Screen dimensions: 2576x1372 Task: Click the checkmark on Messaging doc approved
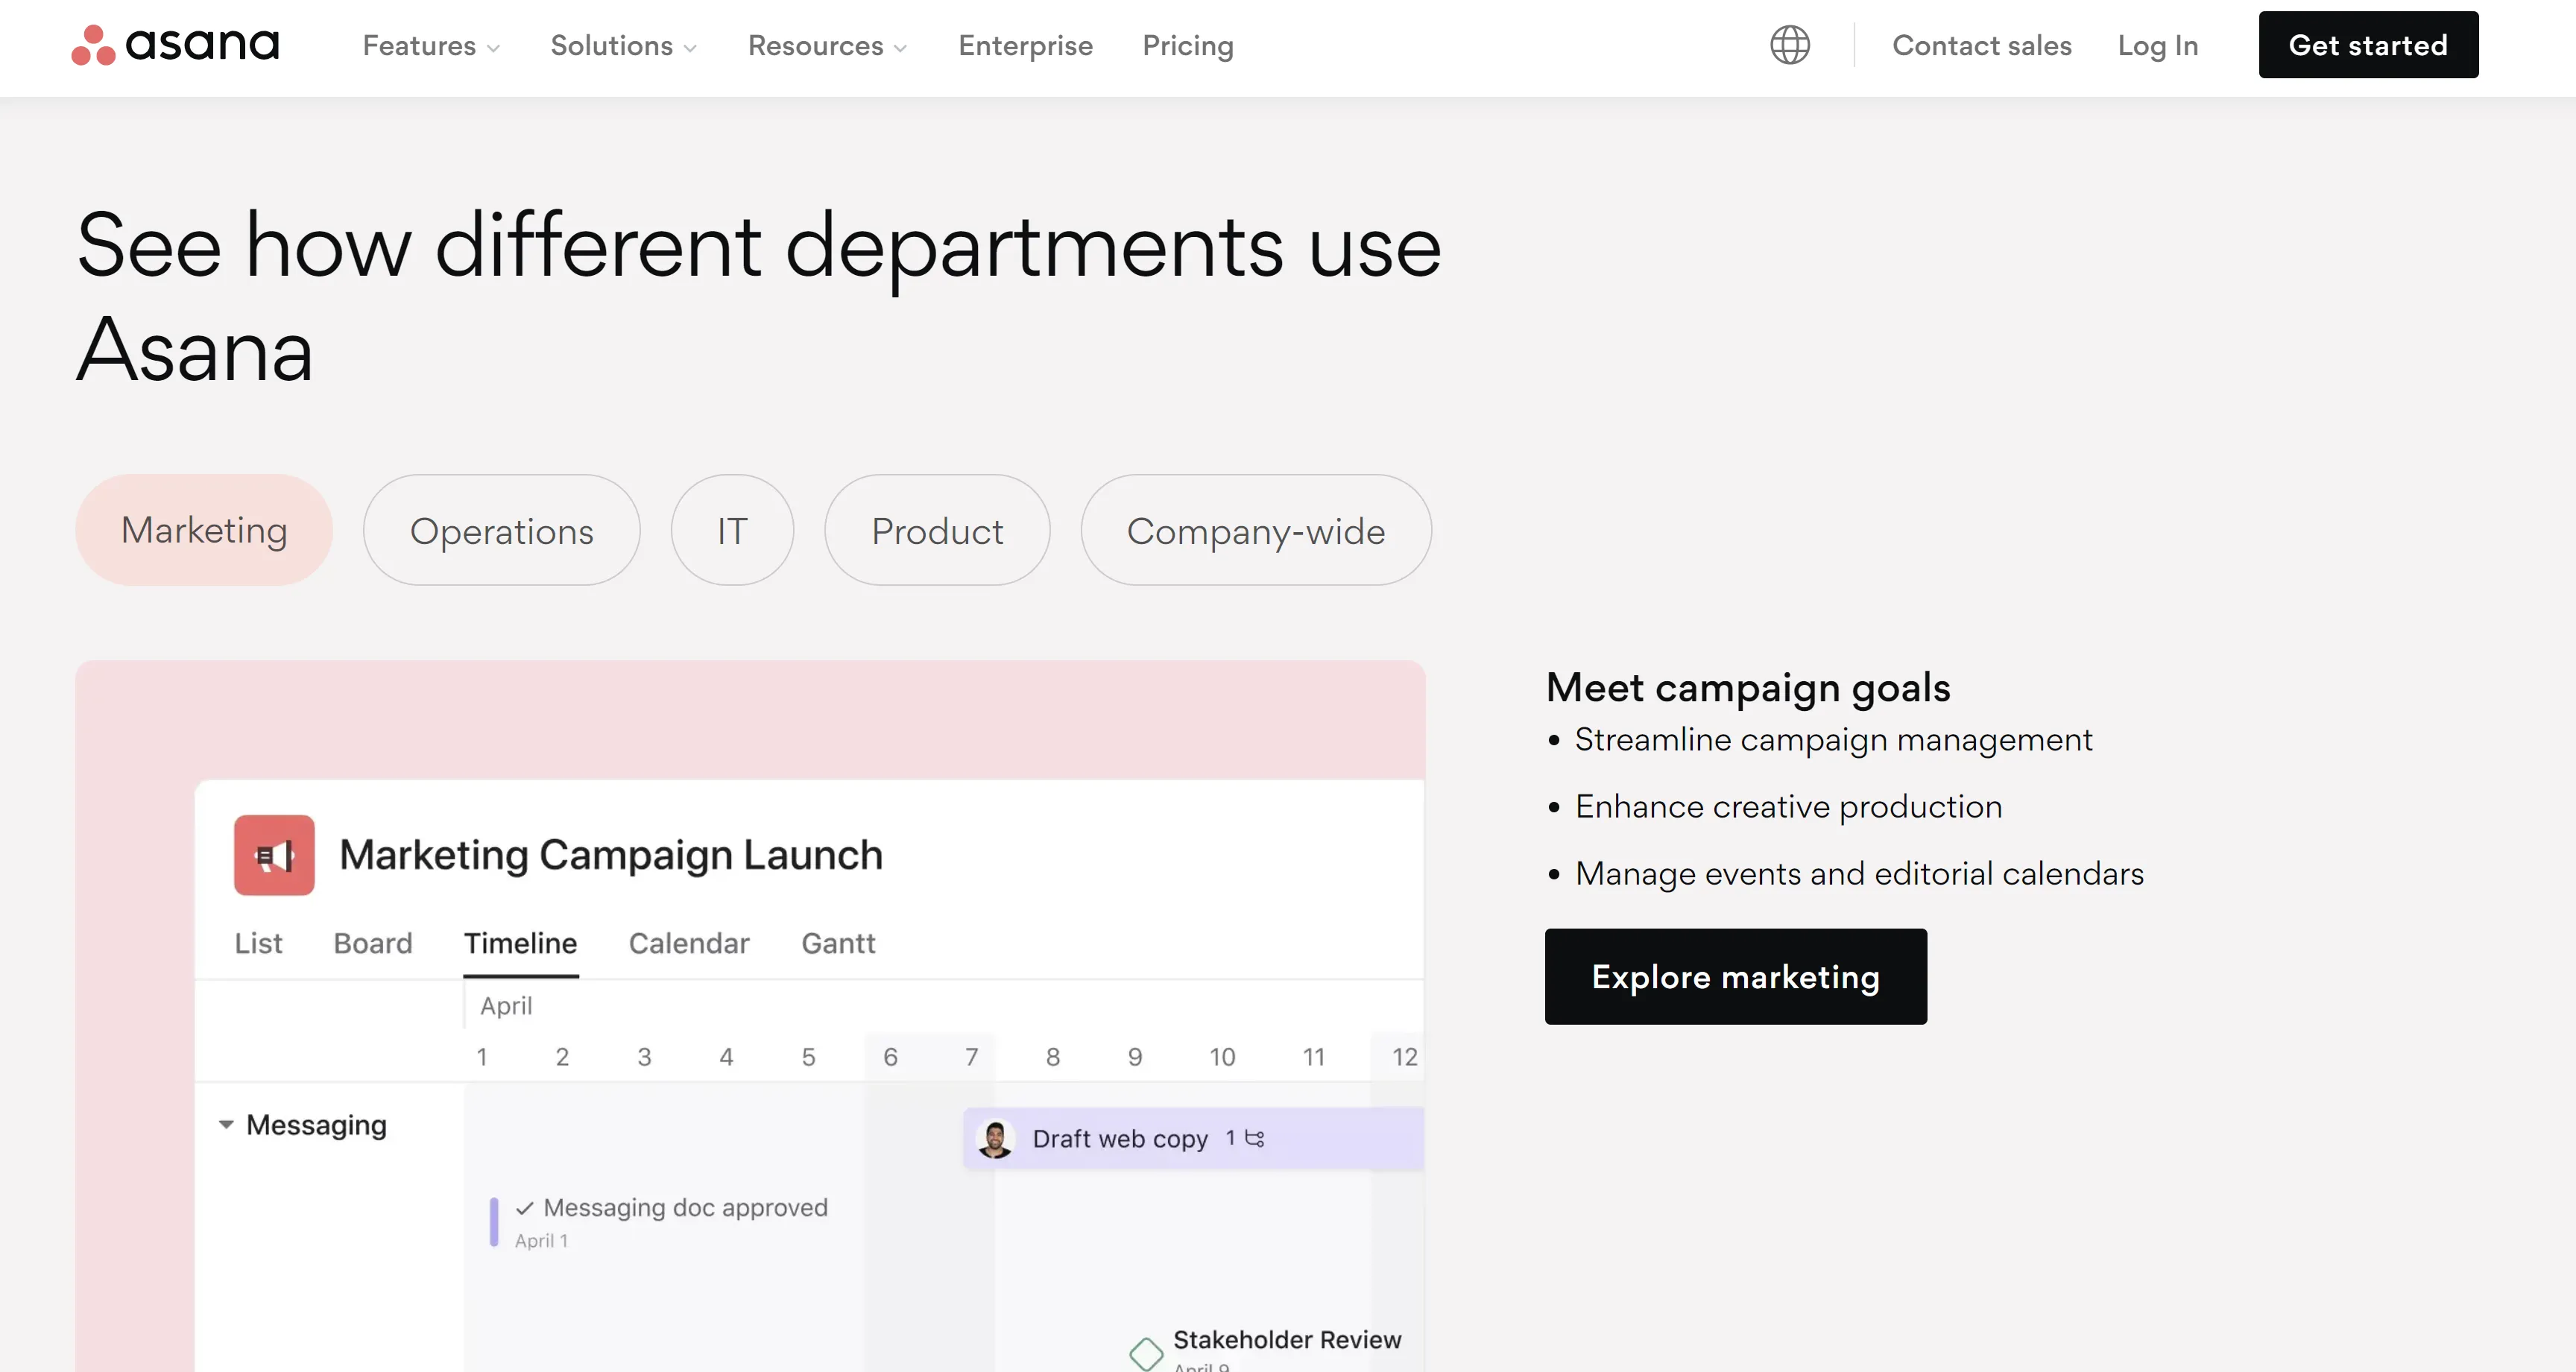[x=524, y=1208]
